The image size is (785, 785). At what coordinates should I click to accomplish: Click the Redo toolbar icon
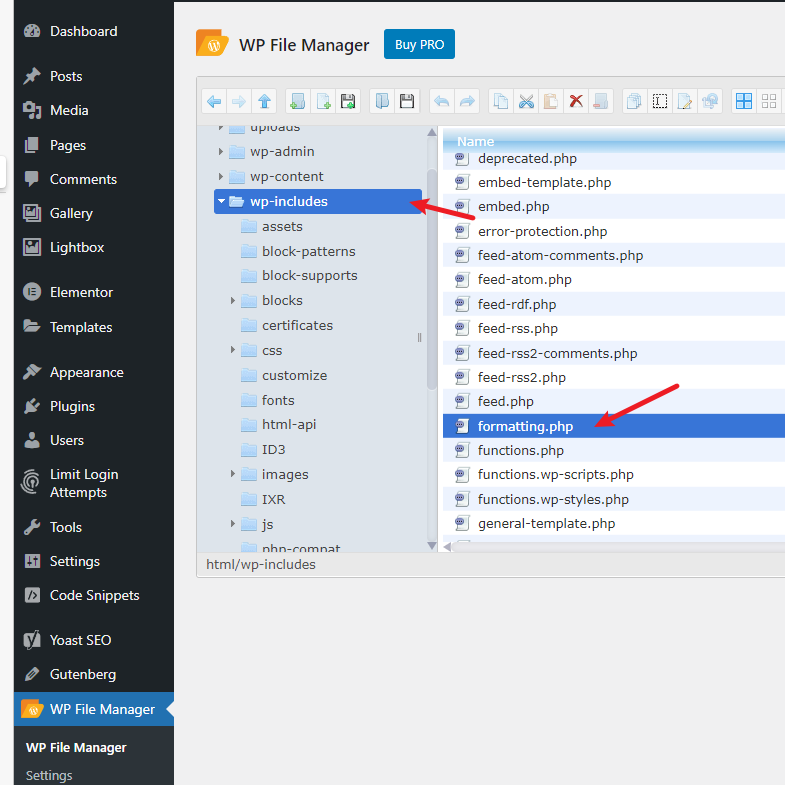[467, 102]
